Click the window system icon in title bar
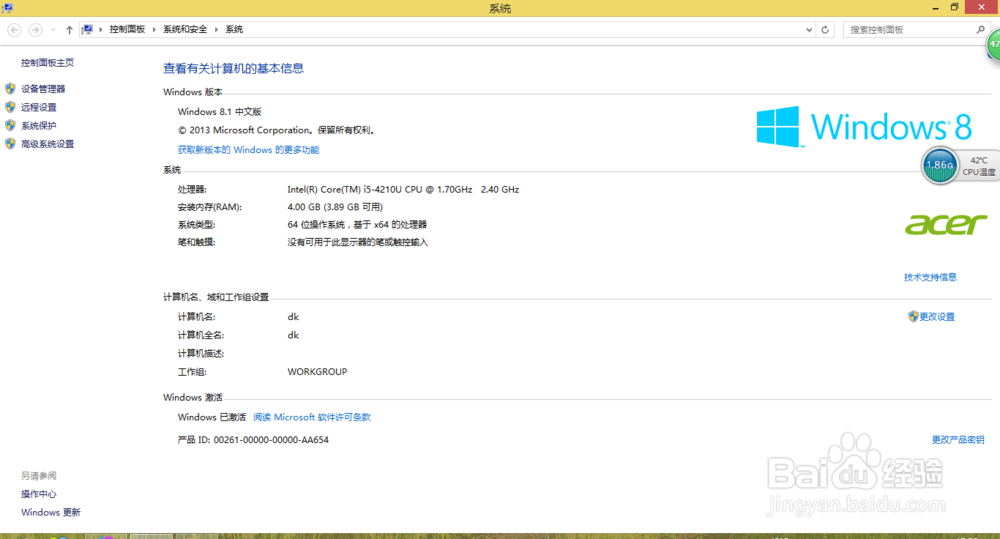 [x=7, y=8]
